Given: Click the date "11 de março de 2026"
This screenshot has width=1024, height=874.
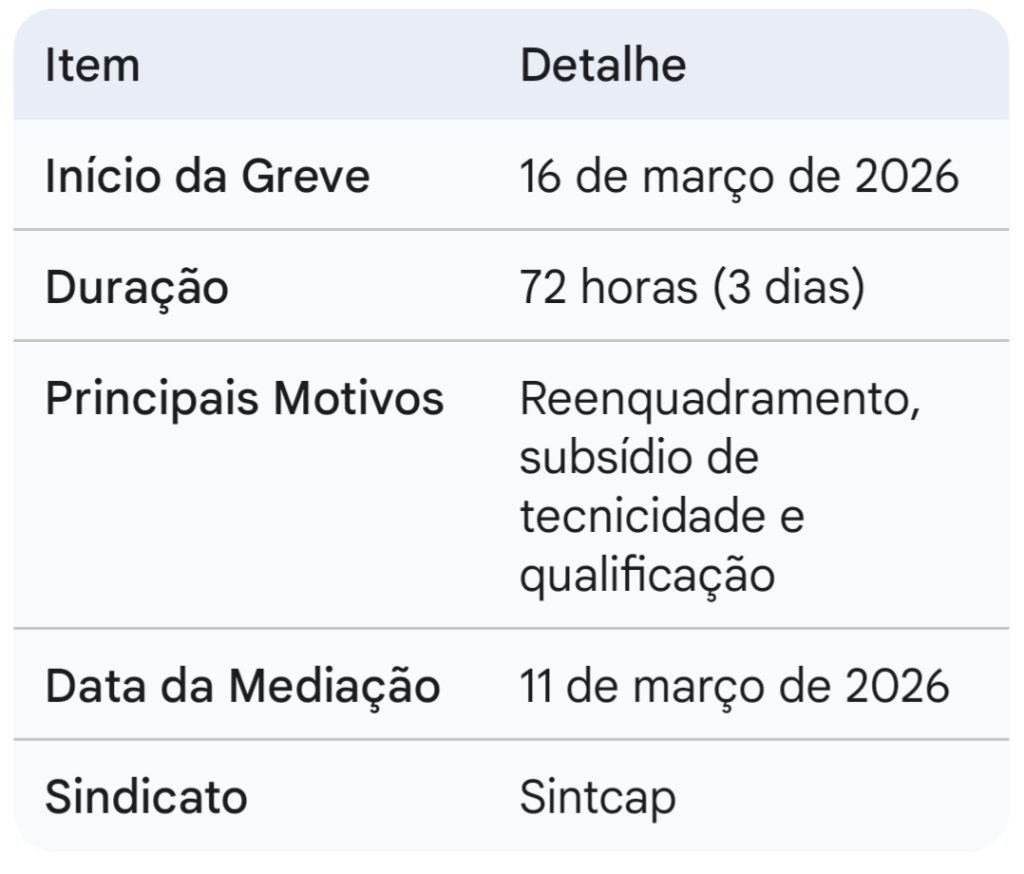Looking at the screenshot, I should coord(734,687).
